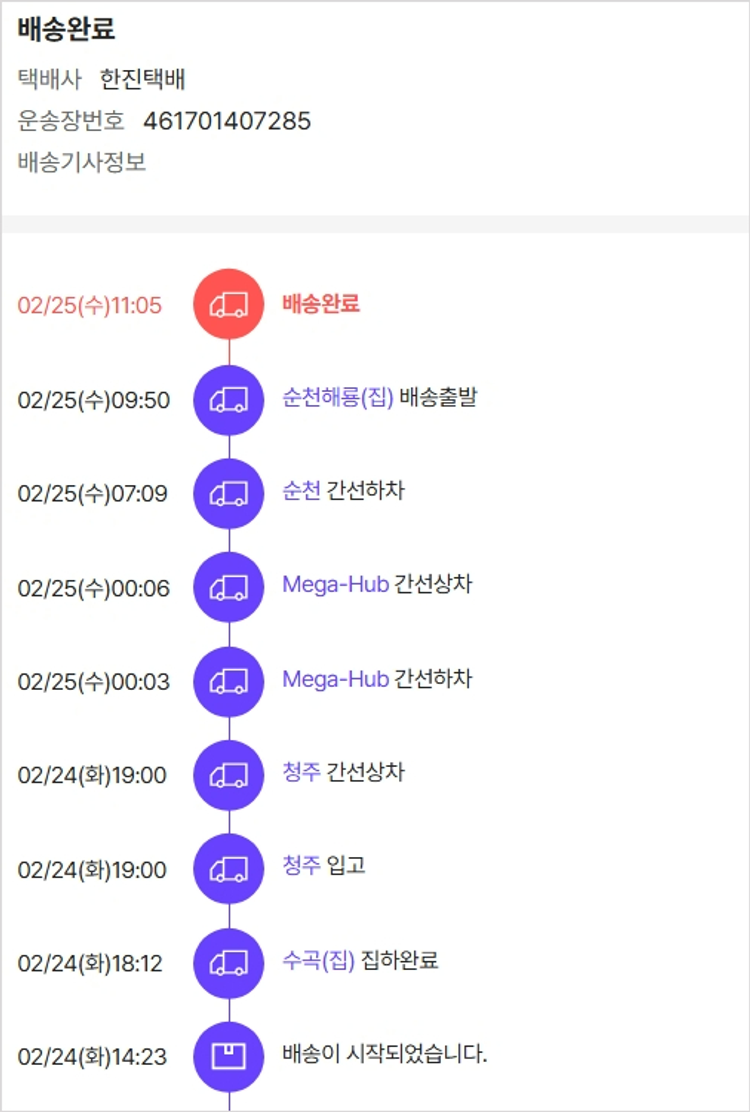Click the red truck icon for 배송완료
The height and width of the screenshot is (1112, 750).
229,304
